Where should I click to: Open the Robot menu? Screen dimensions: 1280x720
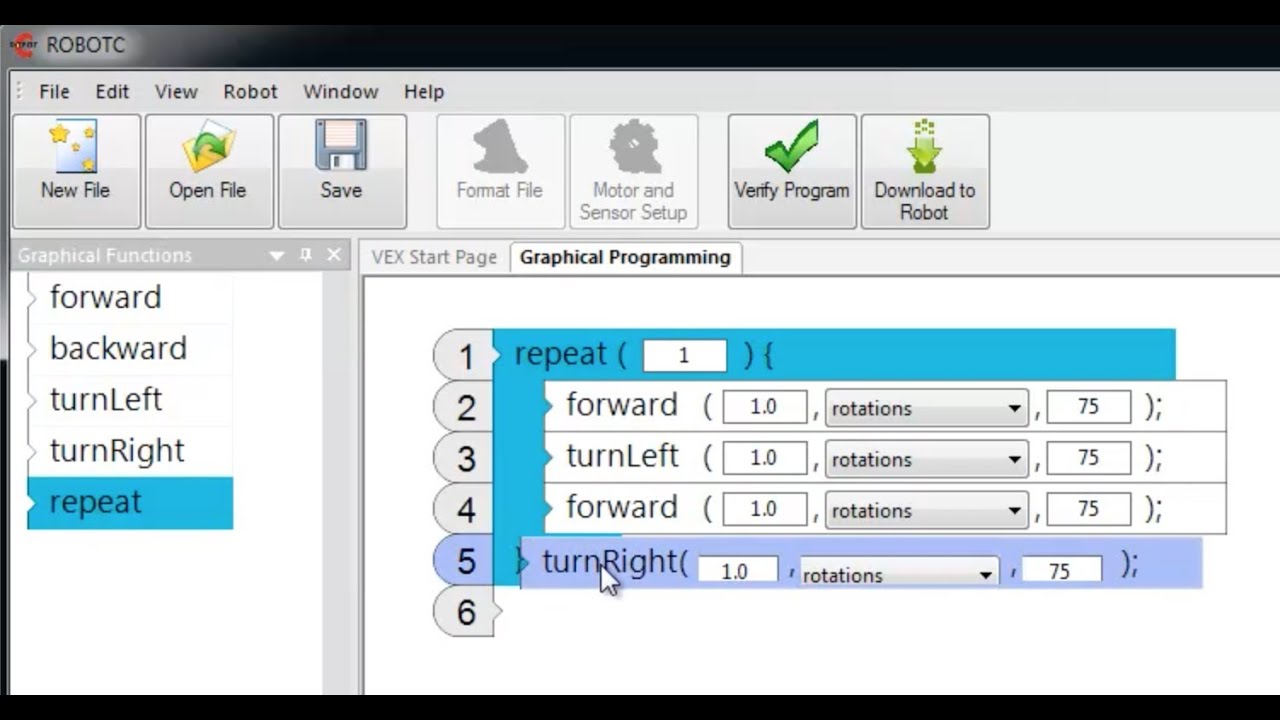coord(250,91)
